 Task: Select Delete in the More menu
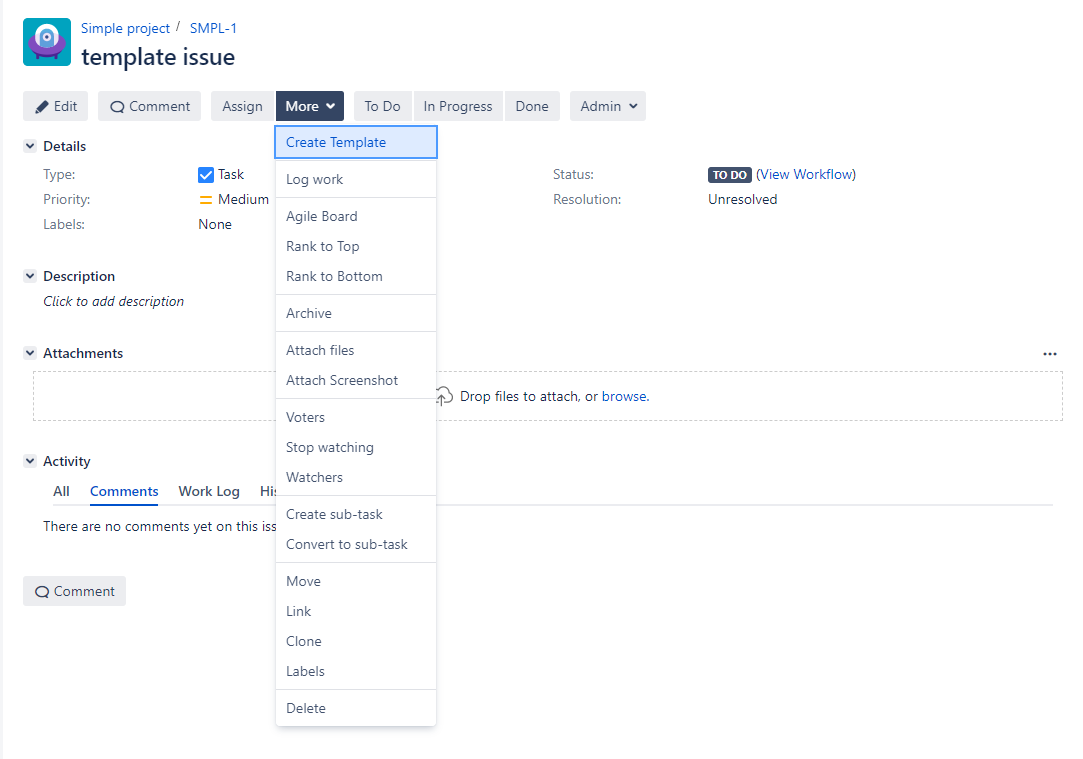(x=306, y=709)
